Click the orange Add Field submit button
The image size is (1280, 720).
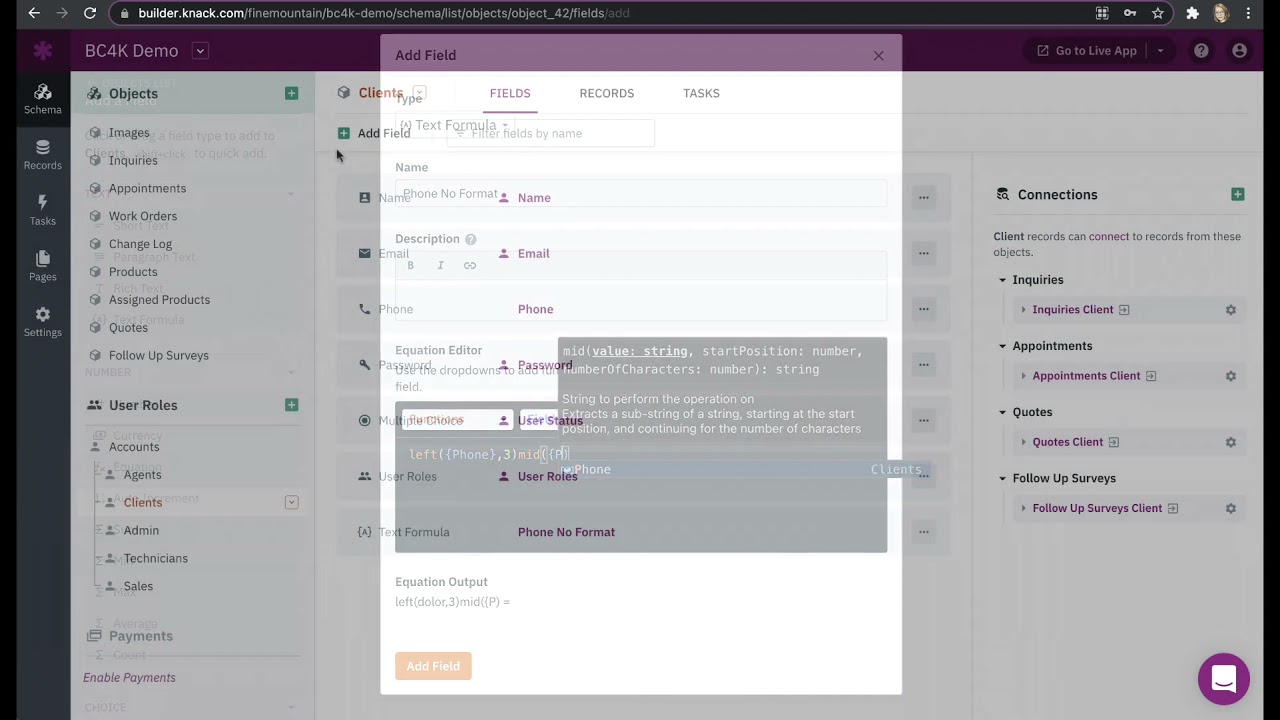pos(433,666)
